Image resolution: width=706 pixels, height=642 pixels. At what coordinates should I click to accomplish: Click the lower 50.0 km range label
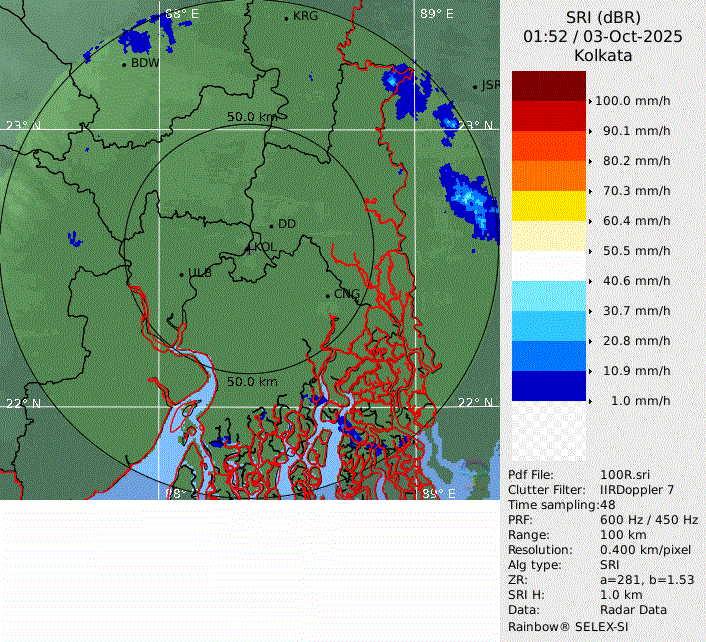pos(252,382)
